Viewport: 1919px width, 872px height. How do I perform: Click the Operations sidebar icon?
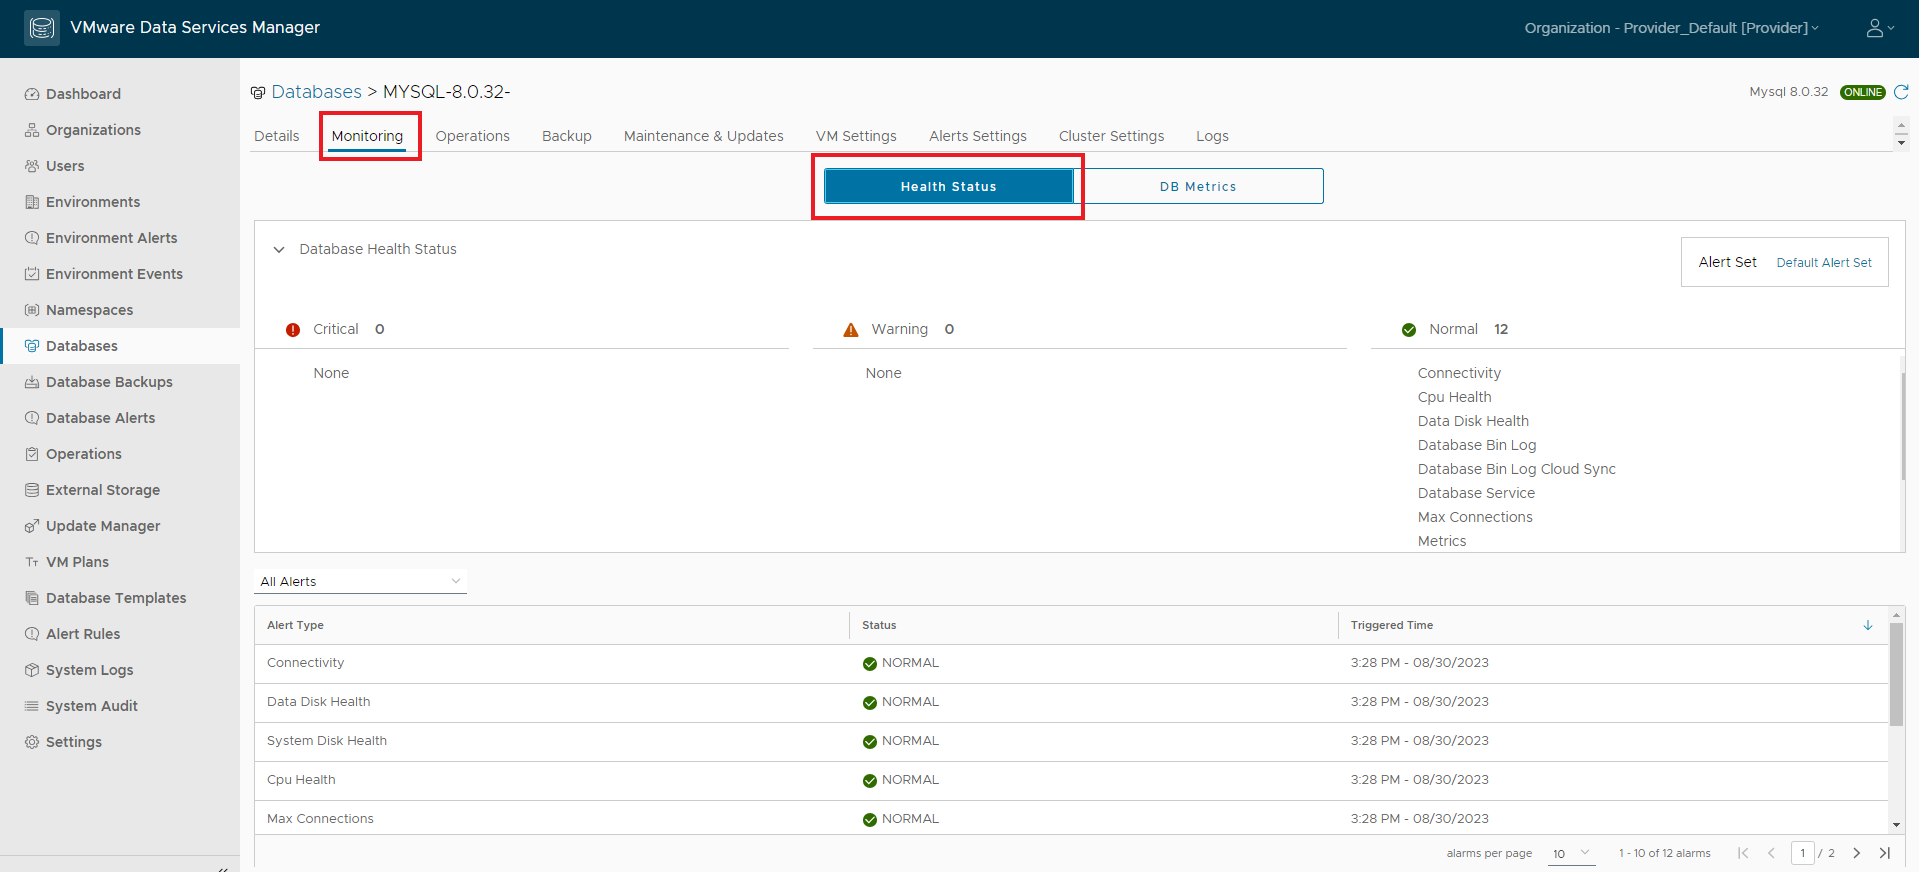32,454
